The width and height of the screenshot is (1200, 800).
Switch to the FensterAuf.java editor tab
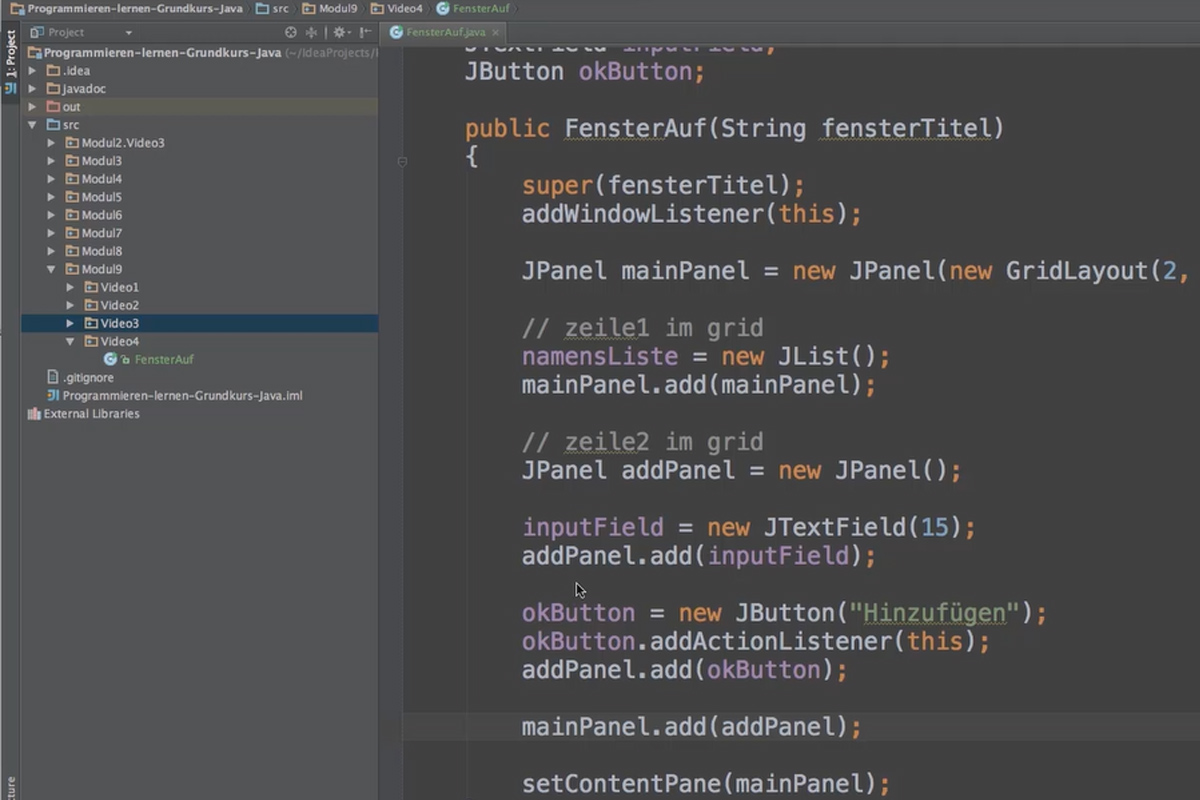click(445, 32)
